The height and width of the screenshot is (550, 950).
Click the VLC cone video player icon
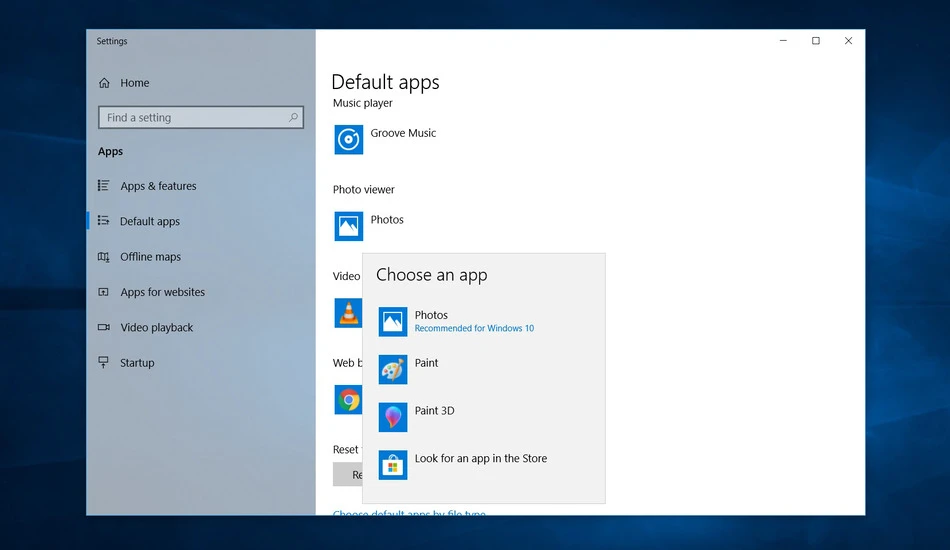[x=348, y=313]
